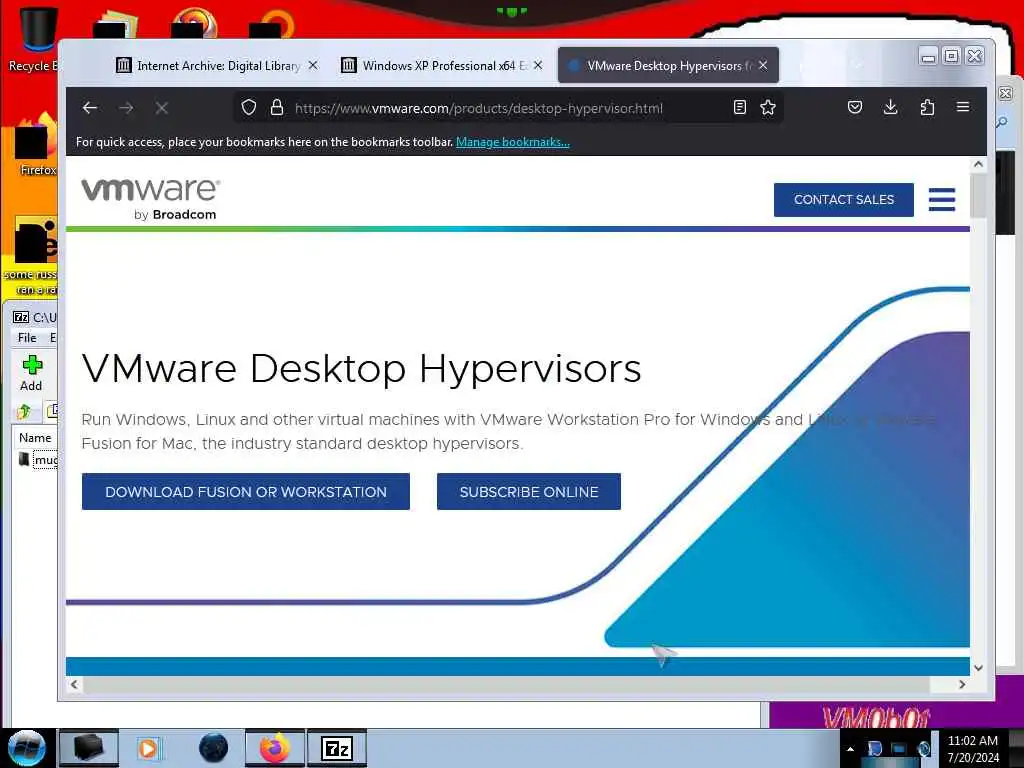Close the VMware Desktop Hypervisors tab

tap(763, 65)
